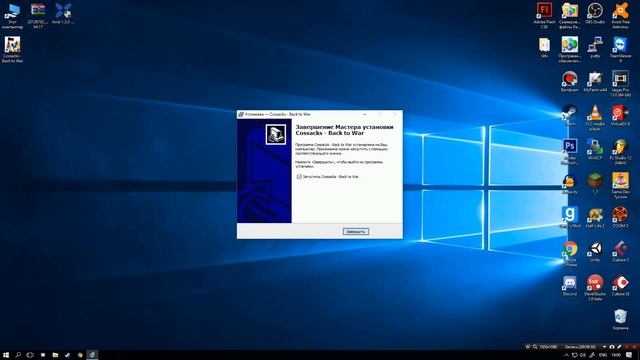The image size is (640, 360).
Task: Select the WinRAR archive desktop file
Action: click(38, 16)
